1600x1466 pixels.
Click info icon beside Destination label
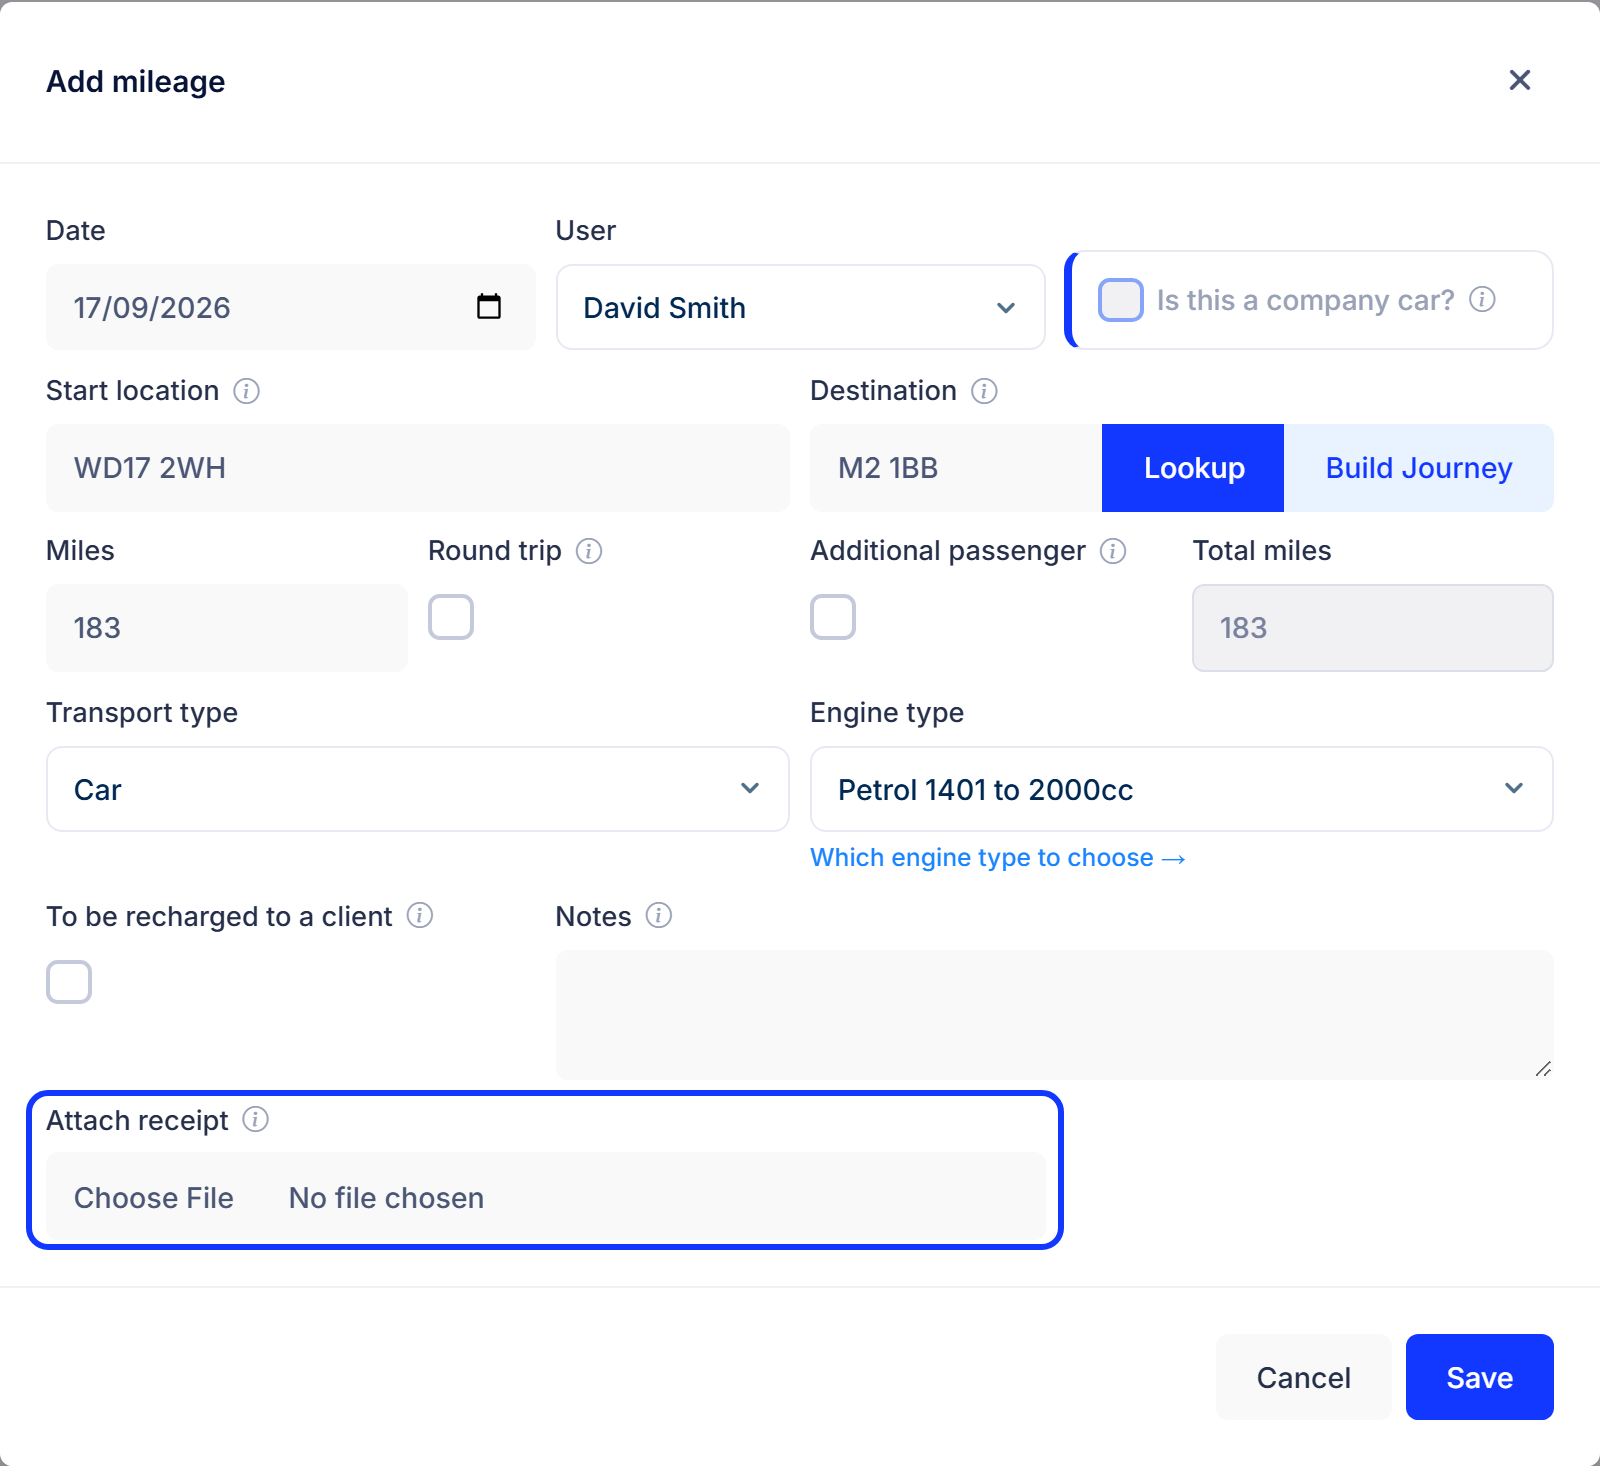(984, 391)
